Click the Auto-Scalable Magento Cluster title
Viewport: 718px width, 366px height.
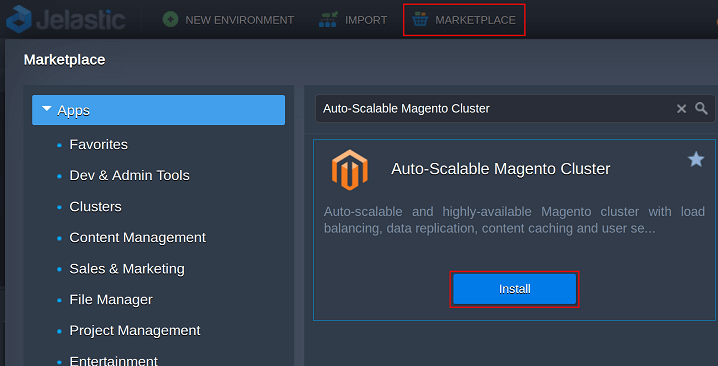(x=500, y=169)
